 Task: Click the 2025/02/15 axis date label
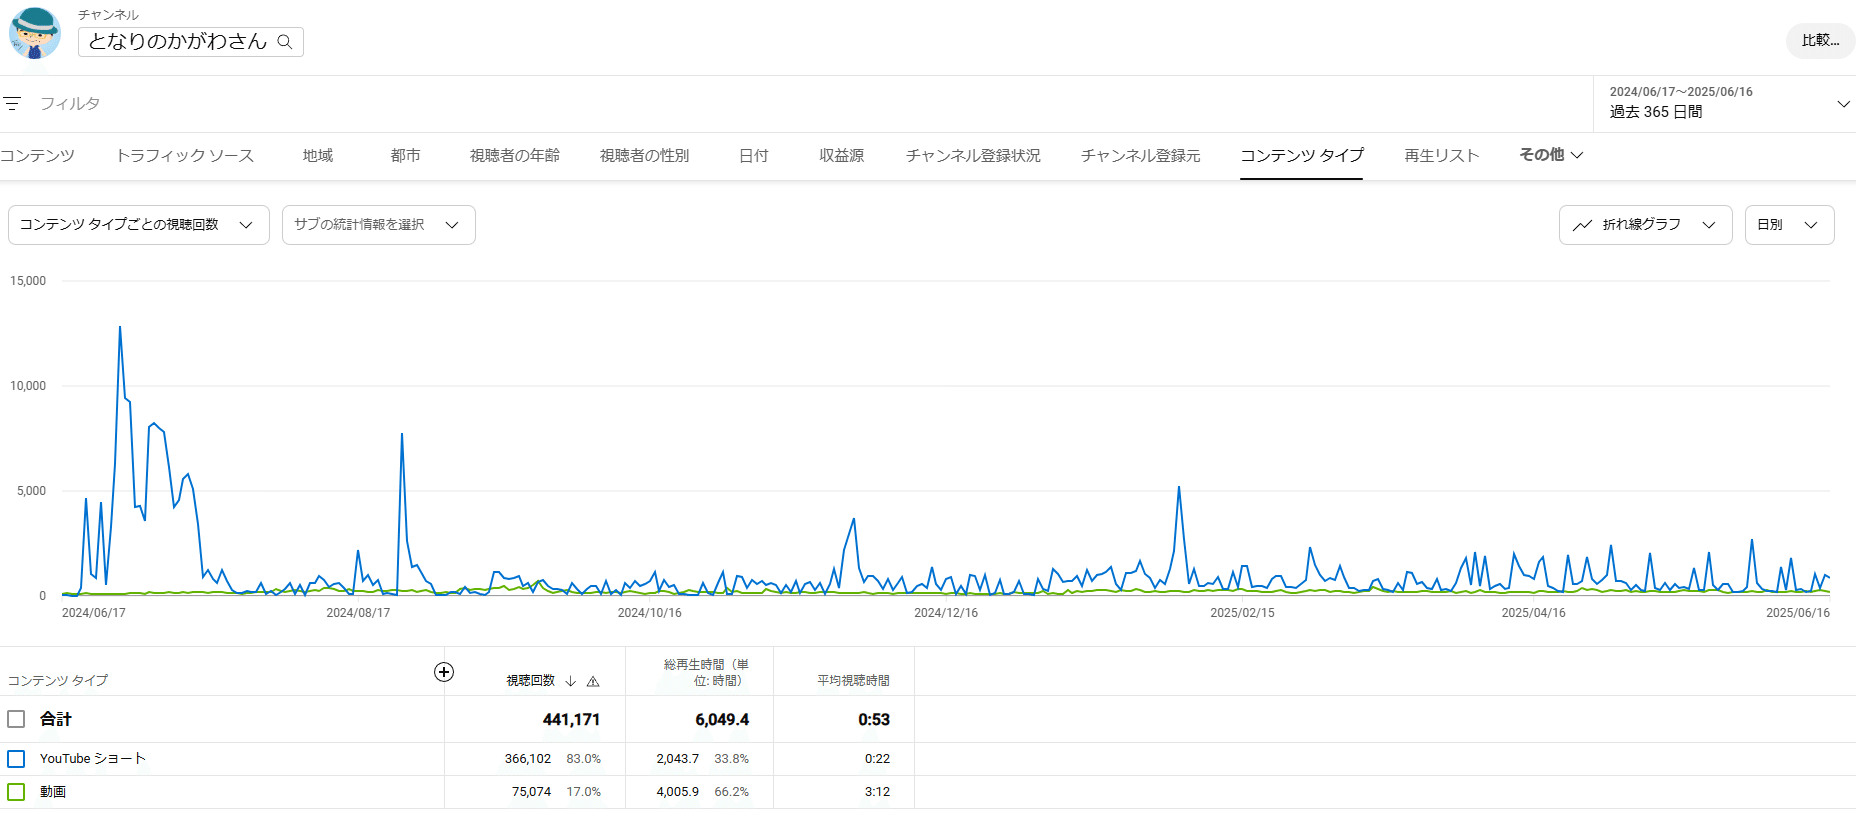tap(1242, 613)
